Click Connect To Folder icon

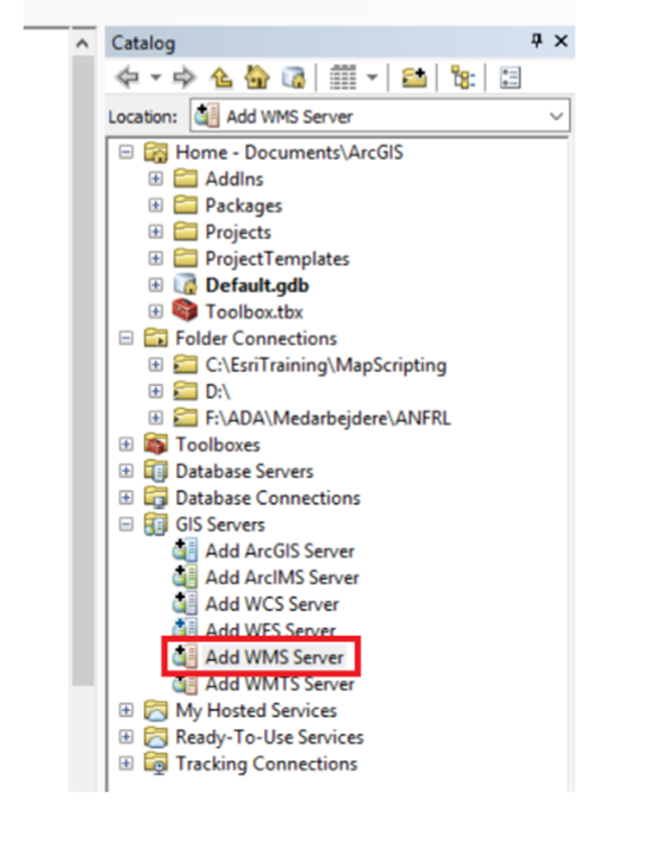(x=414, y=78)
